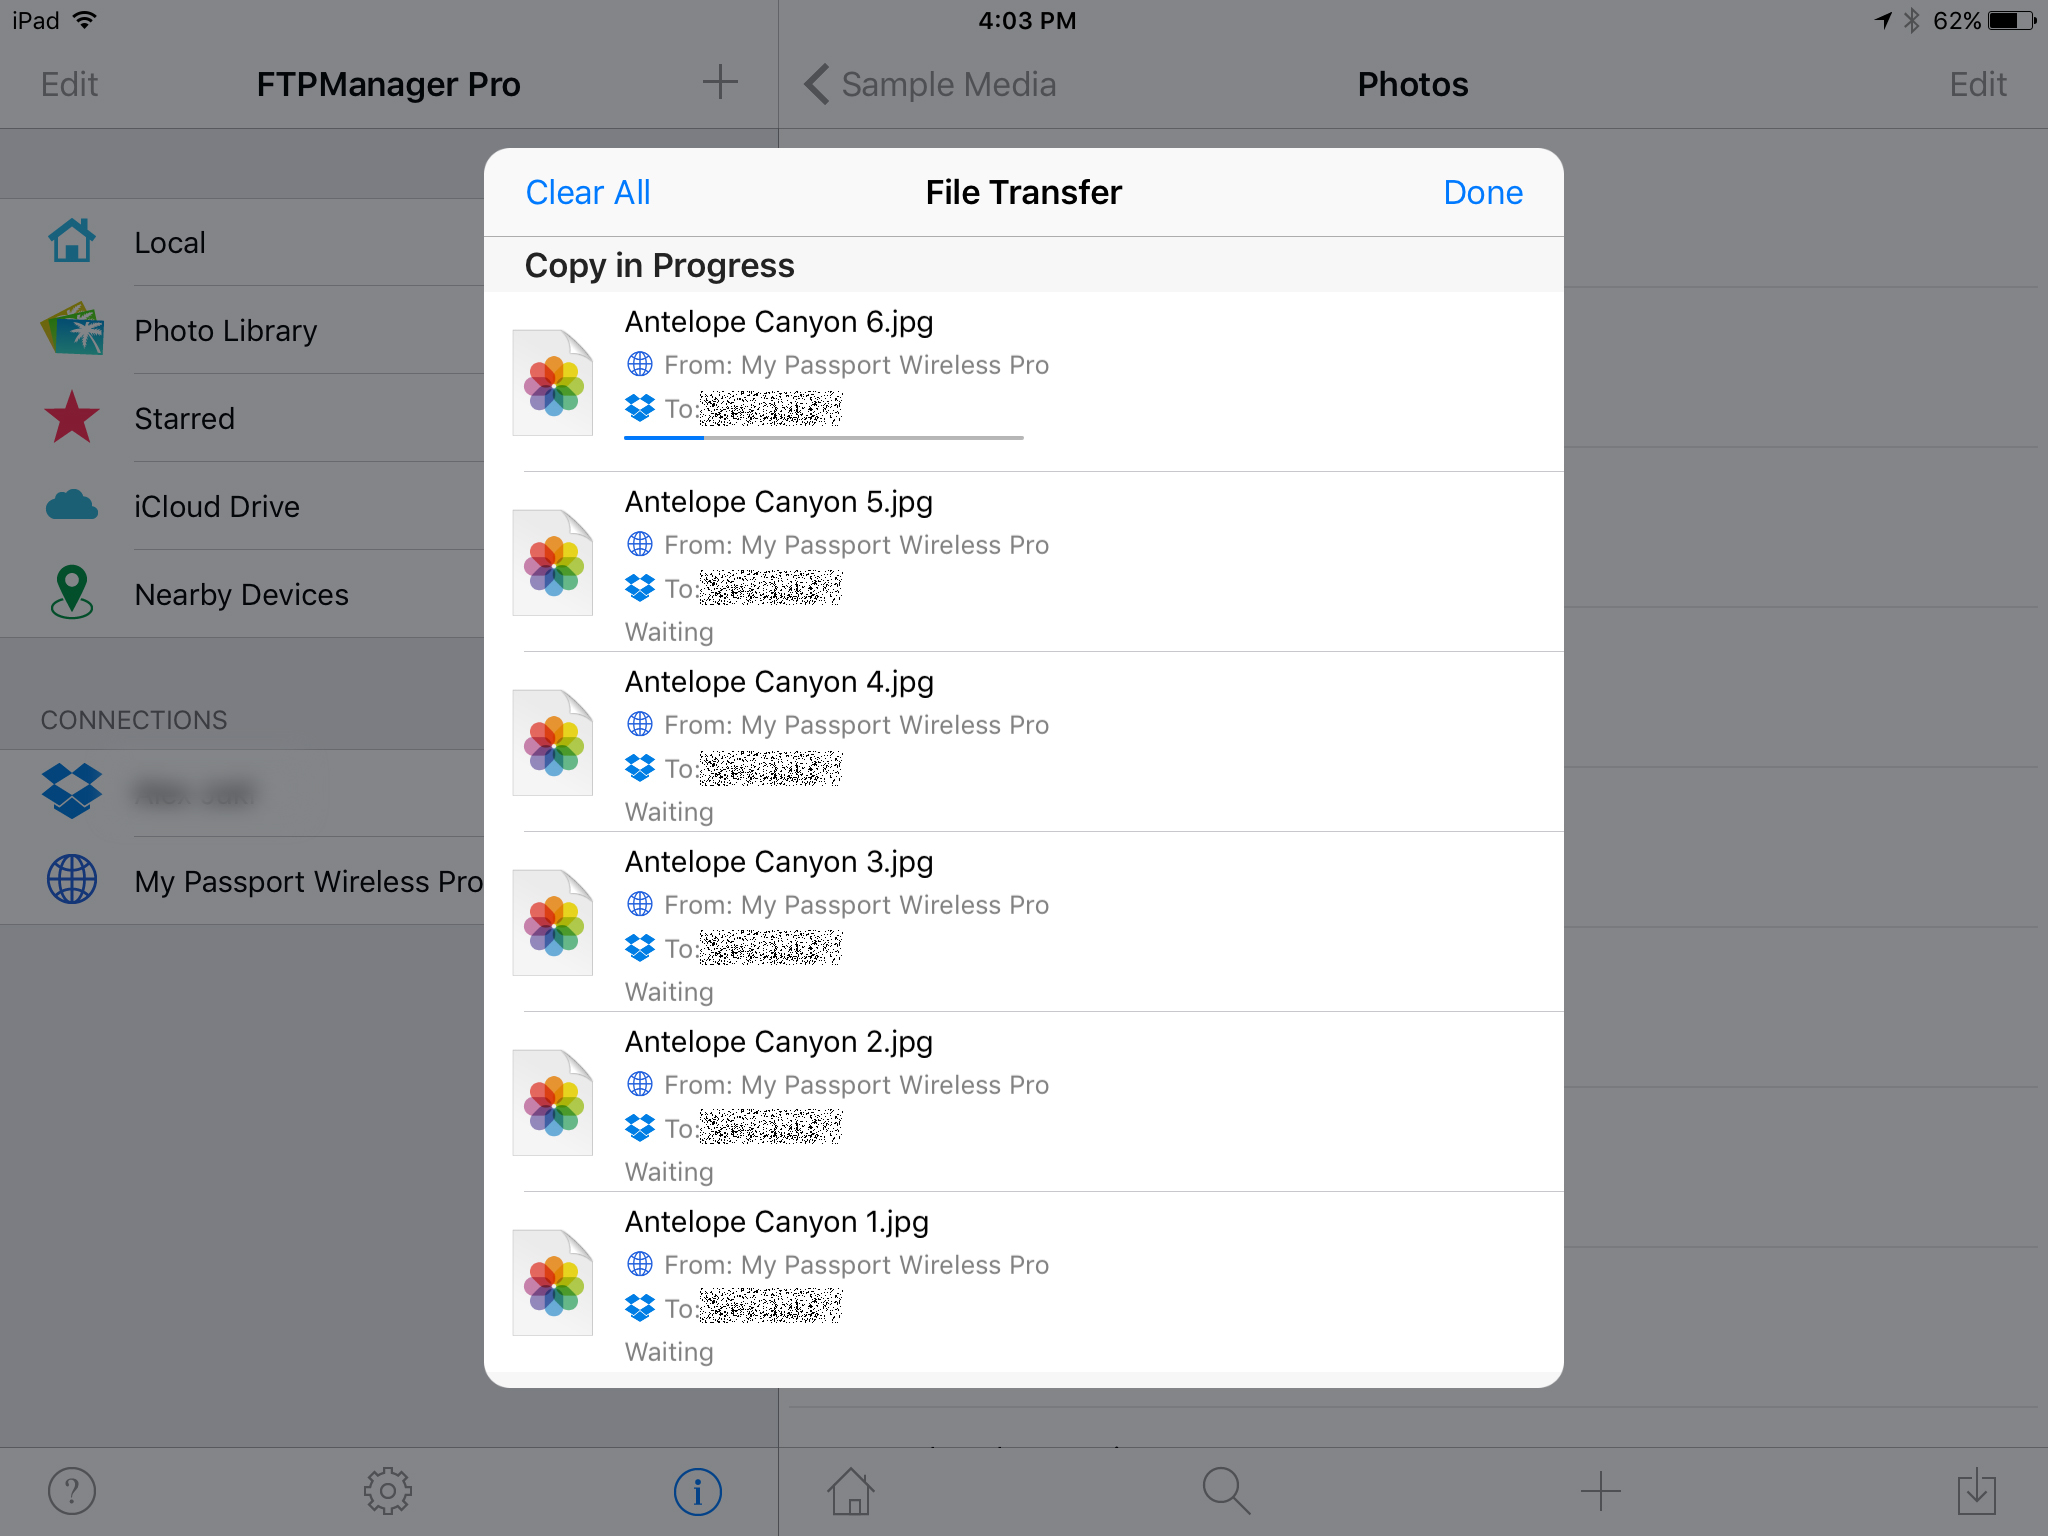
Task: Tap the download tray icon
Action: tap(1976, 1491)
